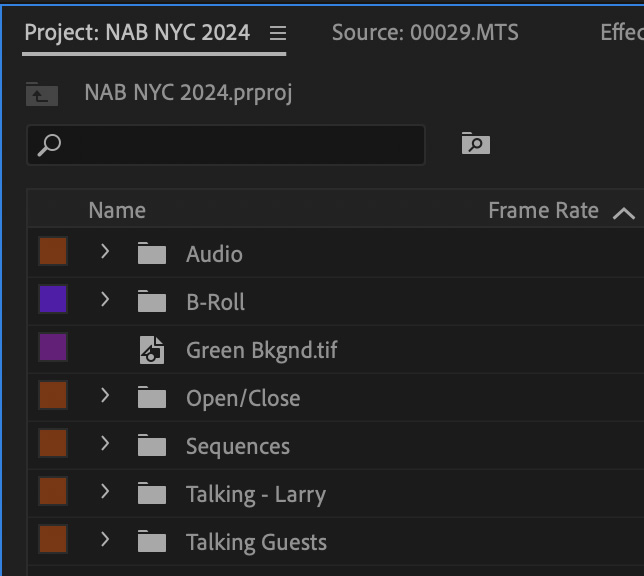Viewport: 644px width, 576px height.
Task: Click the NAB NYC 2024.prproj path label
Action: (x=188, y=93)
